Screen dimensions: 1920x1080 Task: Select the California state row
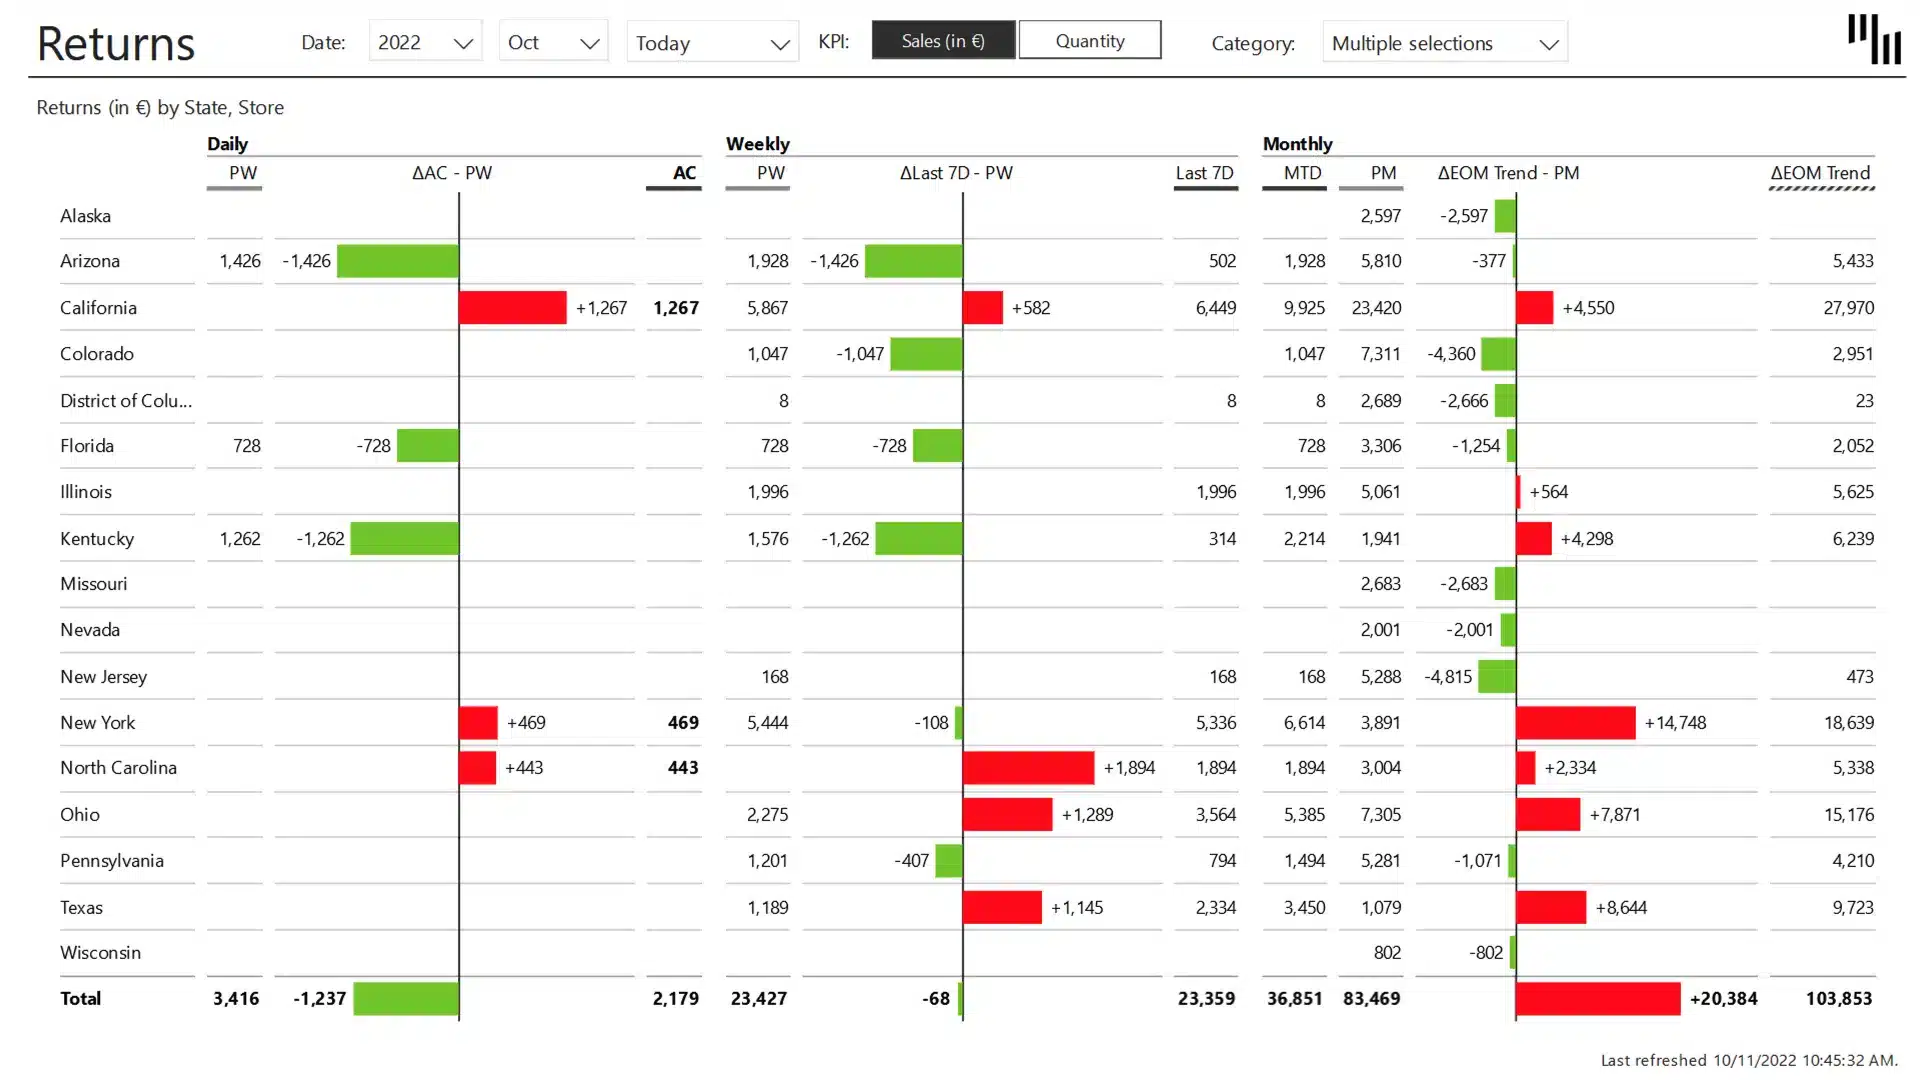(98, 307)
